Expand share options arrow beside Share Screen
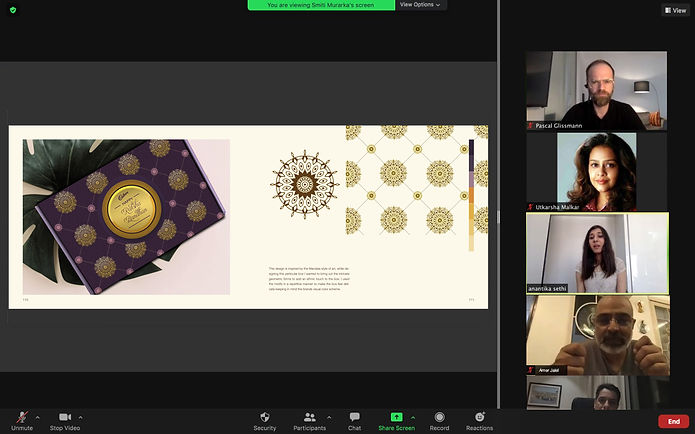 pos(413,418)
